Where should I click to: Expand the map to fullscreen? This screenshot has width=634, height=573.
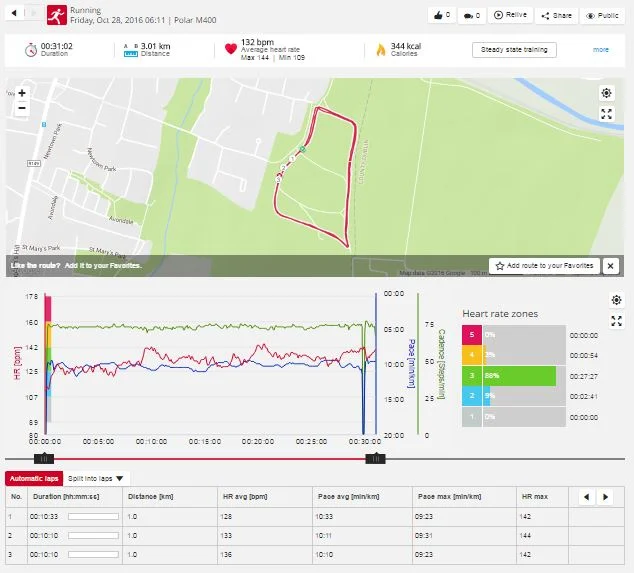(606, 114)
